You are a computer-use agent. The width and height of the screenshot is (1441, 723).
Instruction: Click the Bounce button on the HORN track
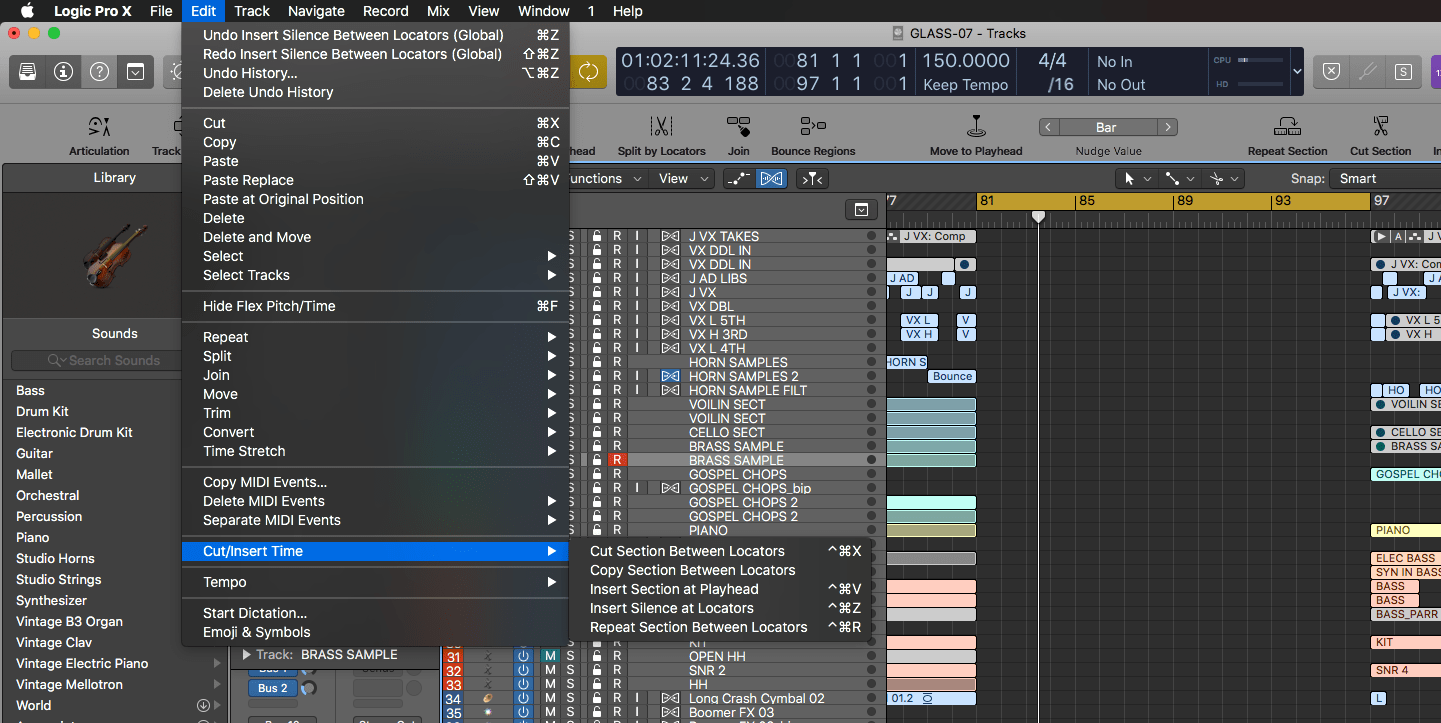tap(951, 376)
